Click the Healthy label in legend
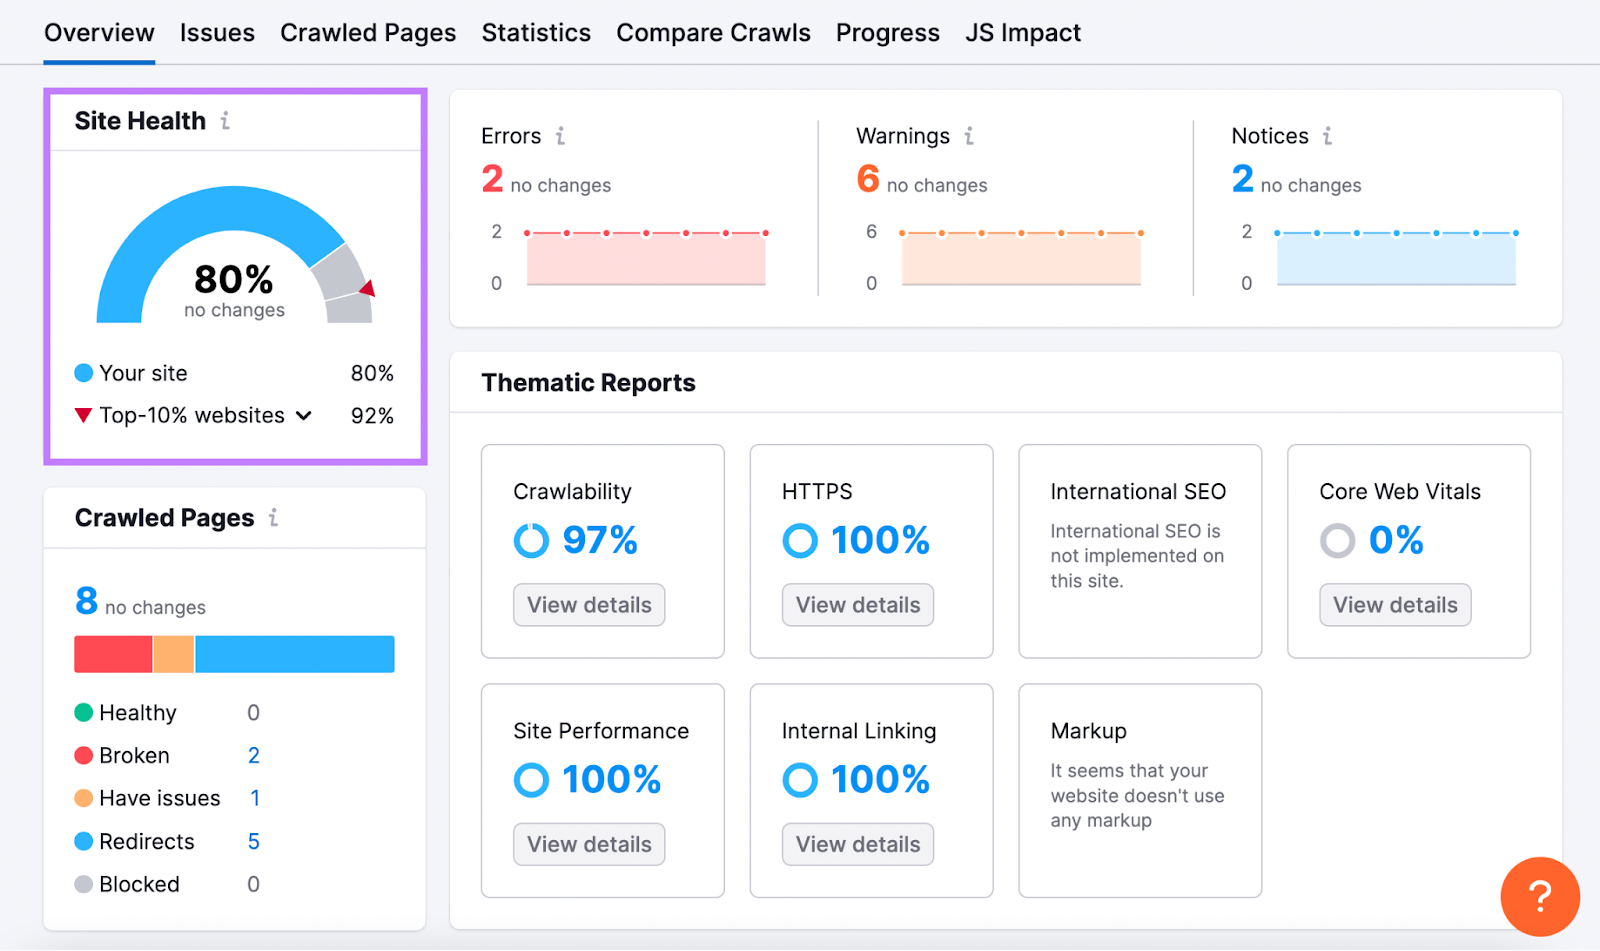 click(x=138, y=713)
